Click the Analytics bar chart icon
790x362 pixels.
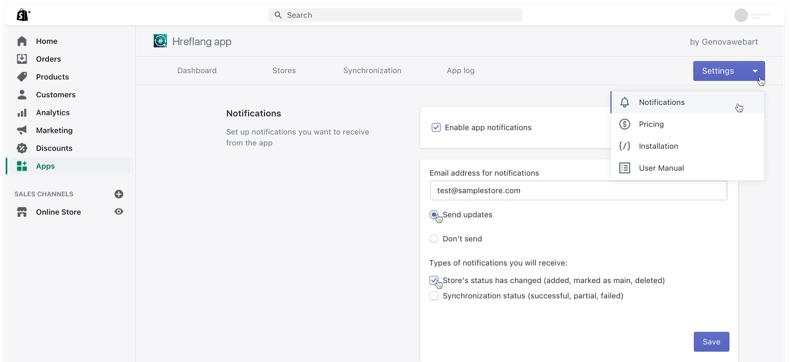click(22, 113)
